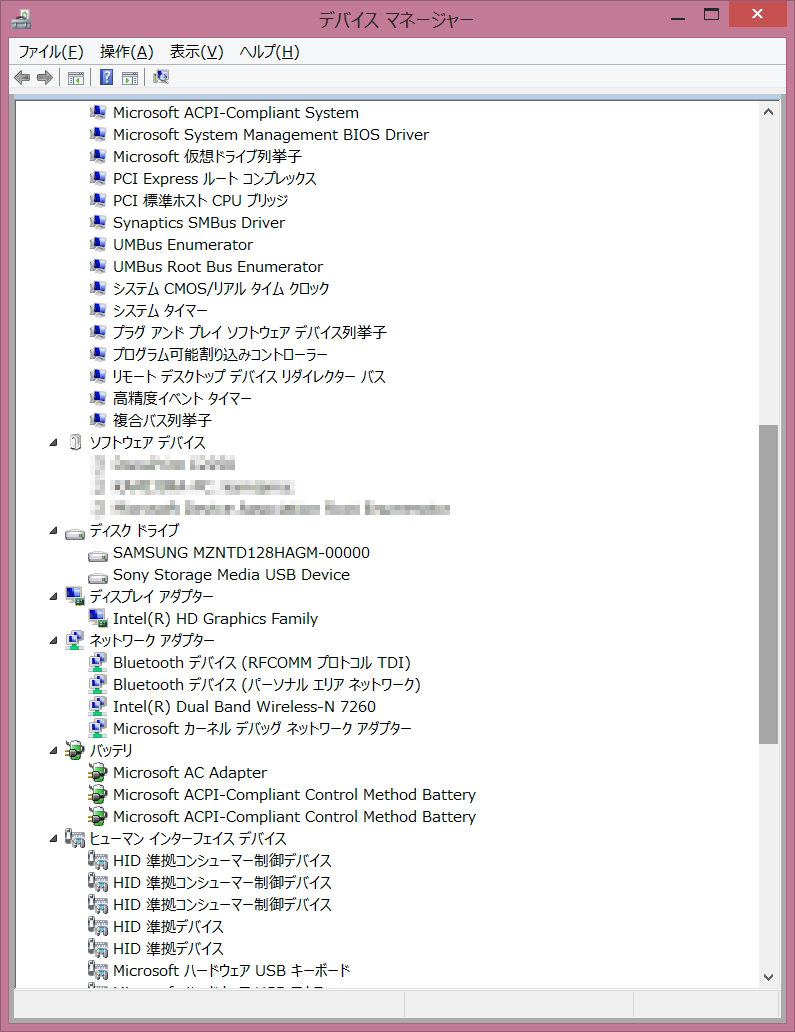Click the drive icon beside SAMSUNG MZNTD128HAGM-00000
Screen dimensions: 795x1032
[x=98, y=555]
